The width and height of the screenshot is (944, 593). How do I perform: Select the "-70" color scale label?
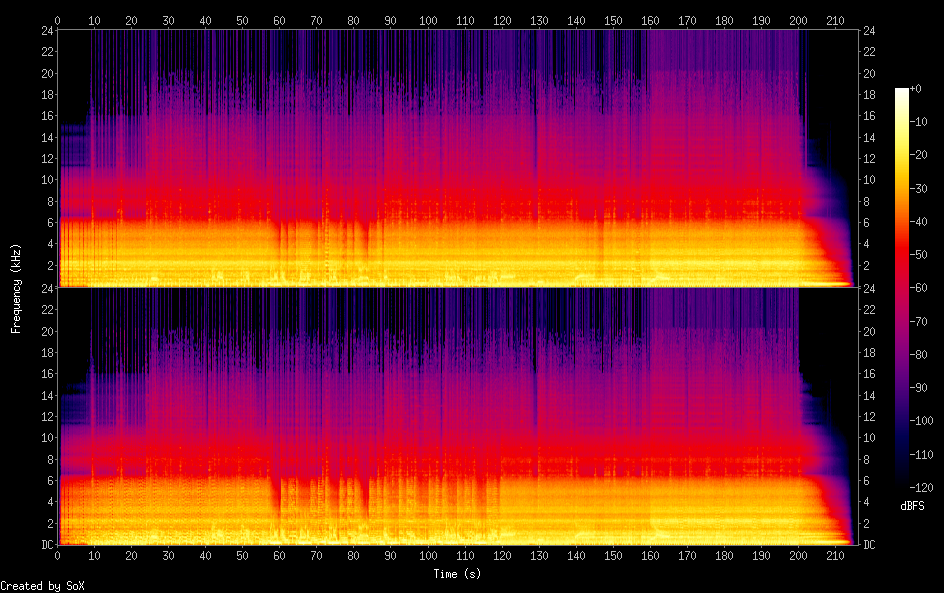point(918,321)
